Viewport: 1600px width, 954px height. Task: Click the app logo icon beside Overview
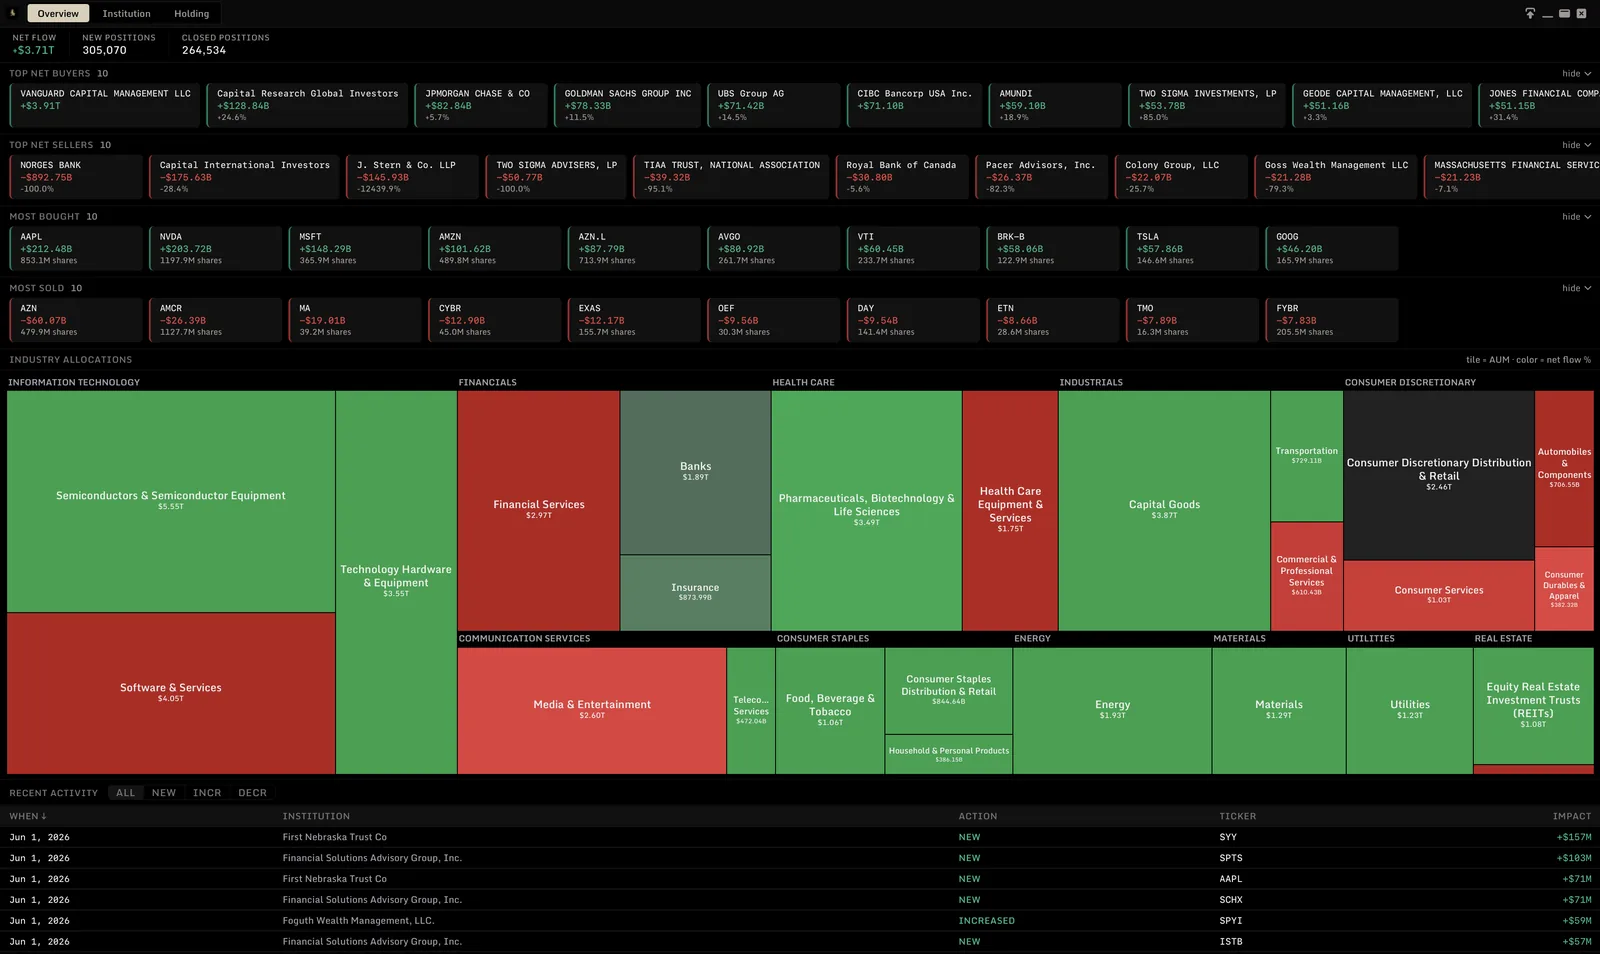point(13,13)
